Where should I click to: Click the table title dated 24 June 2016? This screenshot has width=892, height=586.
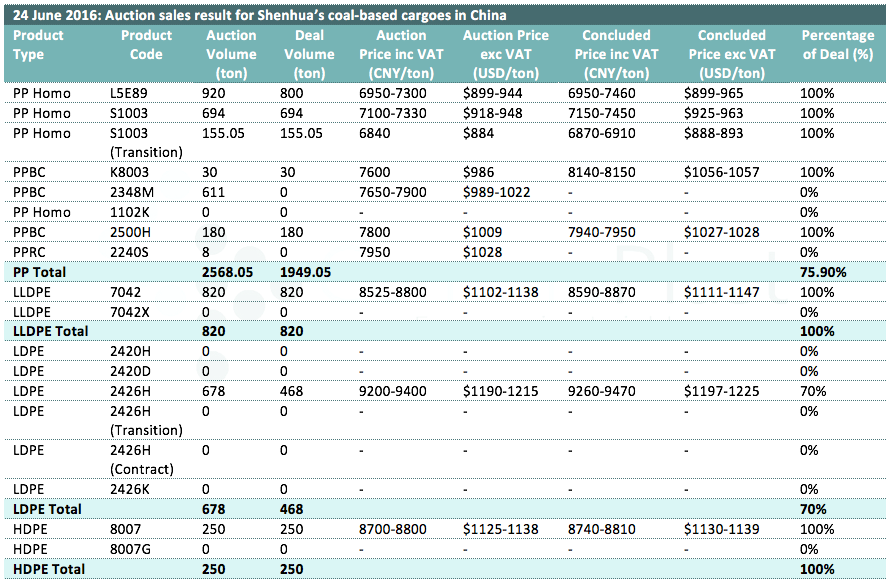tap(259, 15)
